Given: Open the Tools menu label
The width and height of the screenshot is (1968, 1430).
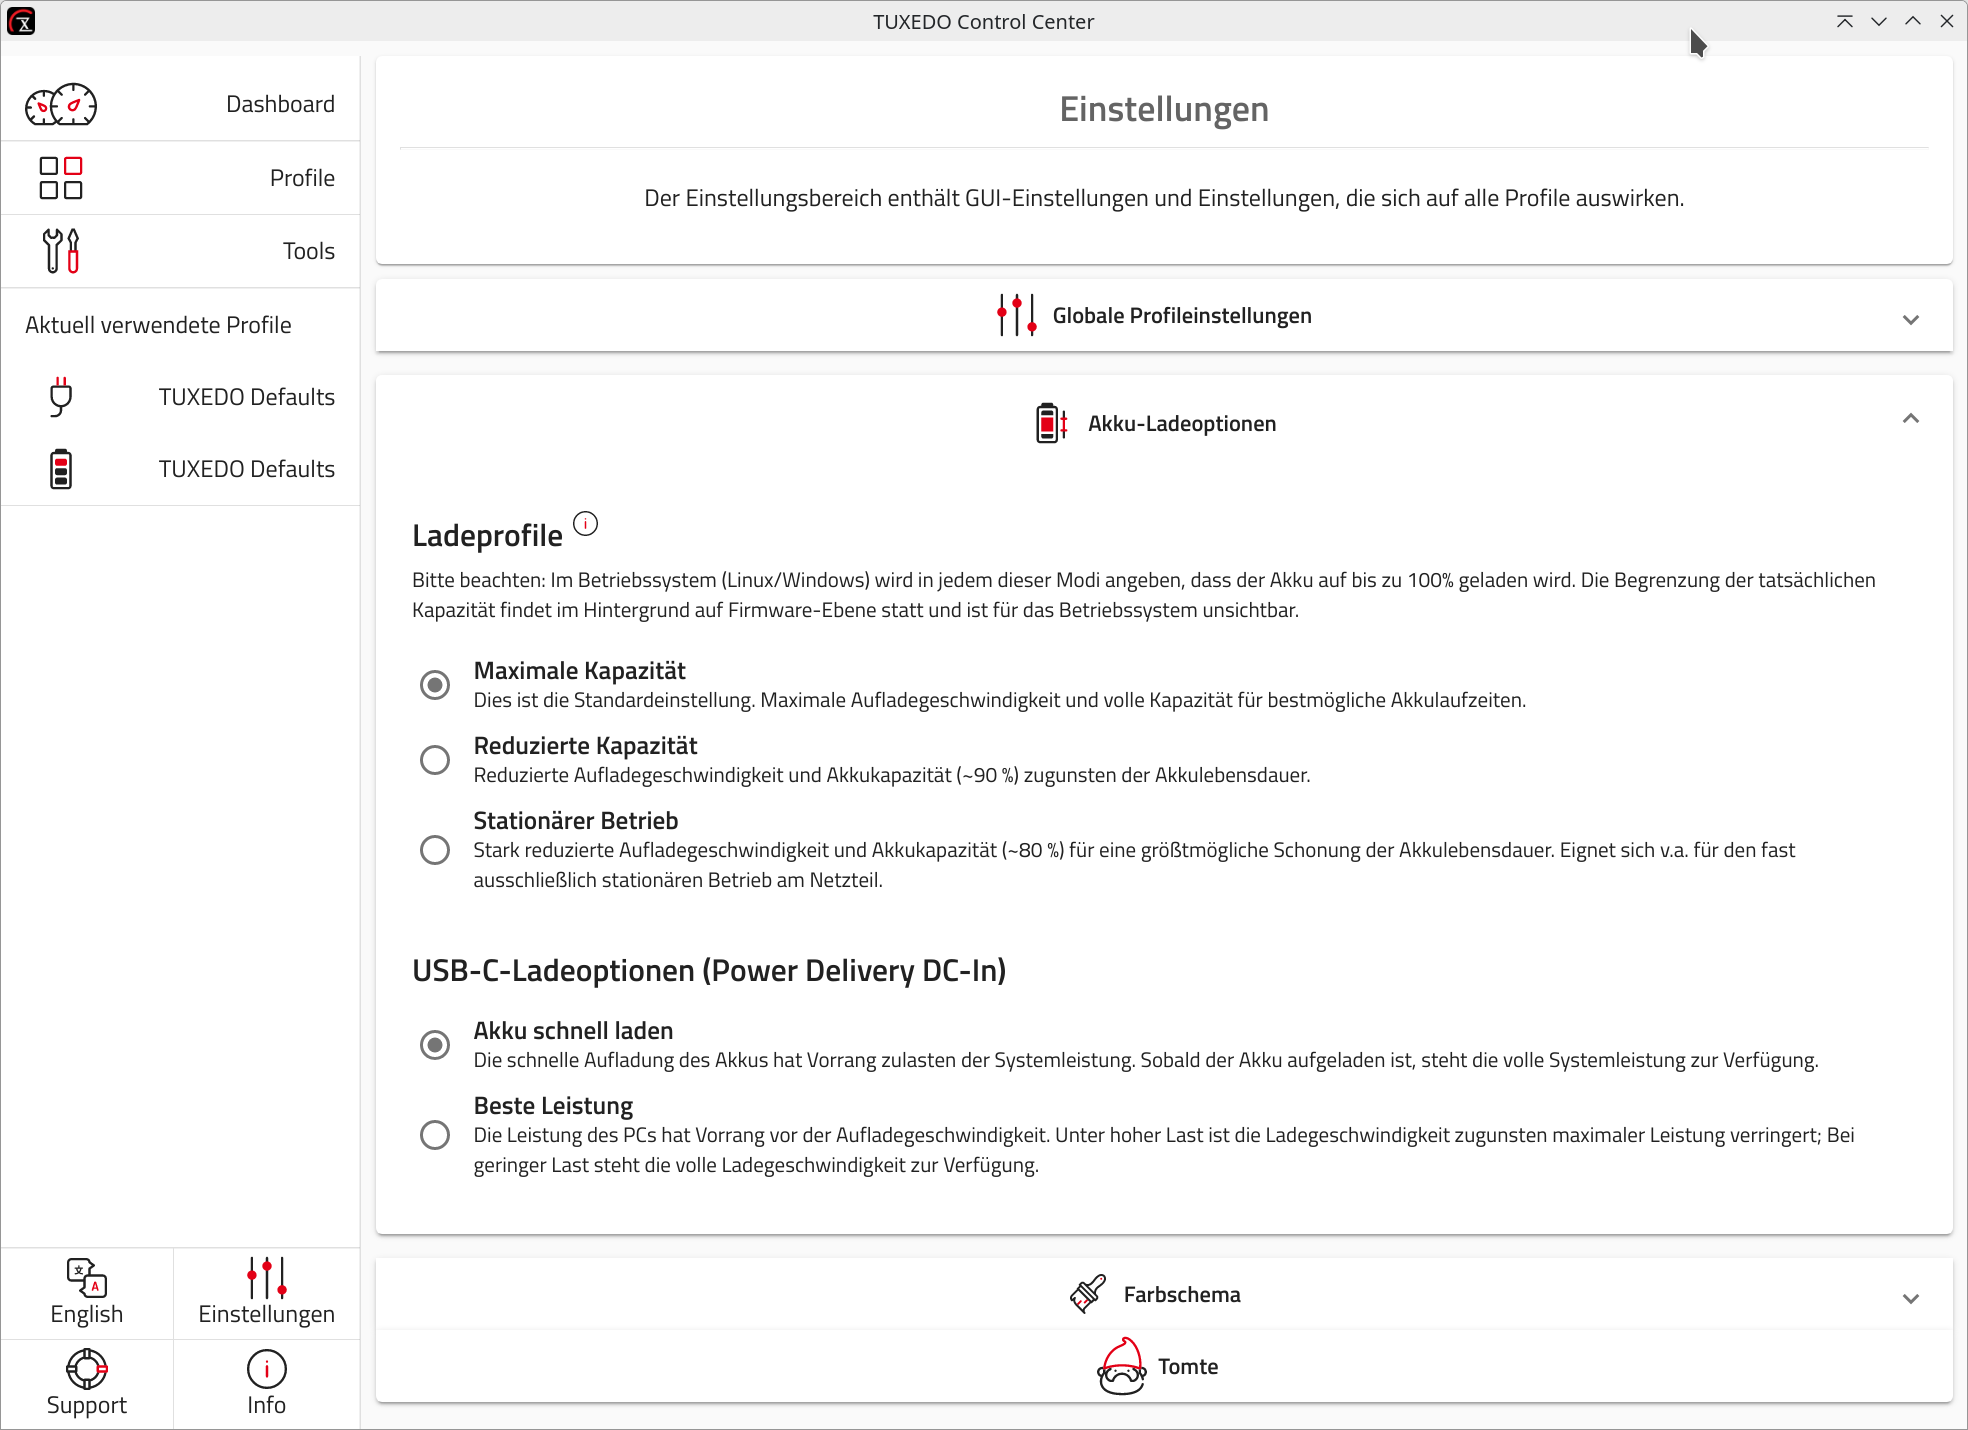Looking at the screenshot, I should [309, 251].
